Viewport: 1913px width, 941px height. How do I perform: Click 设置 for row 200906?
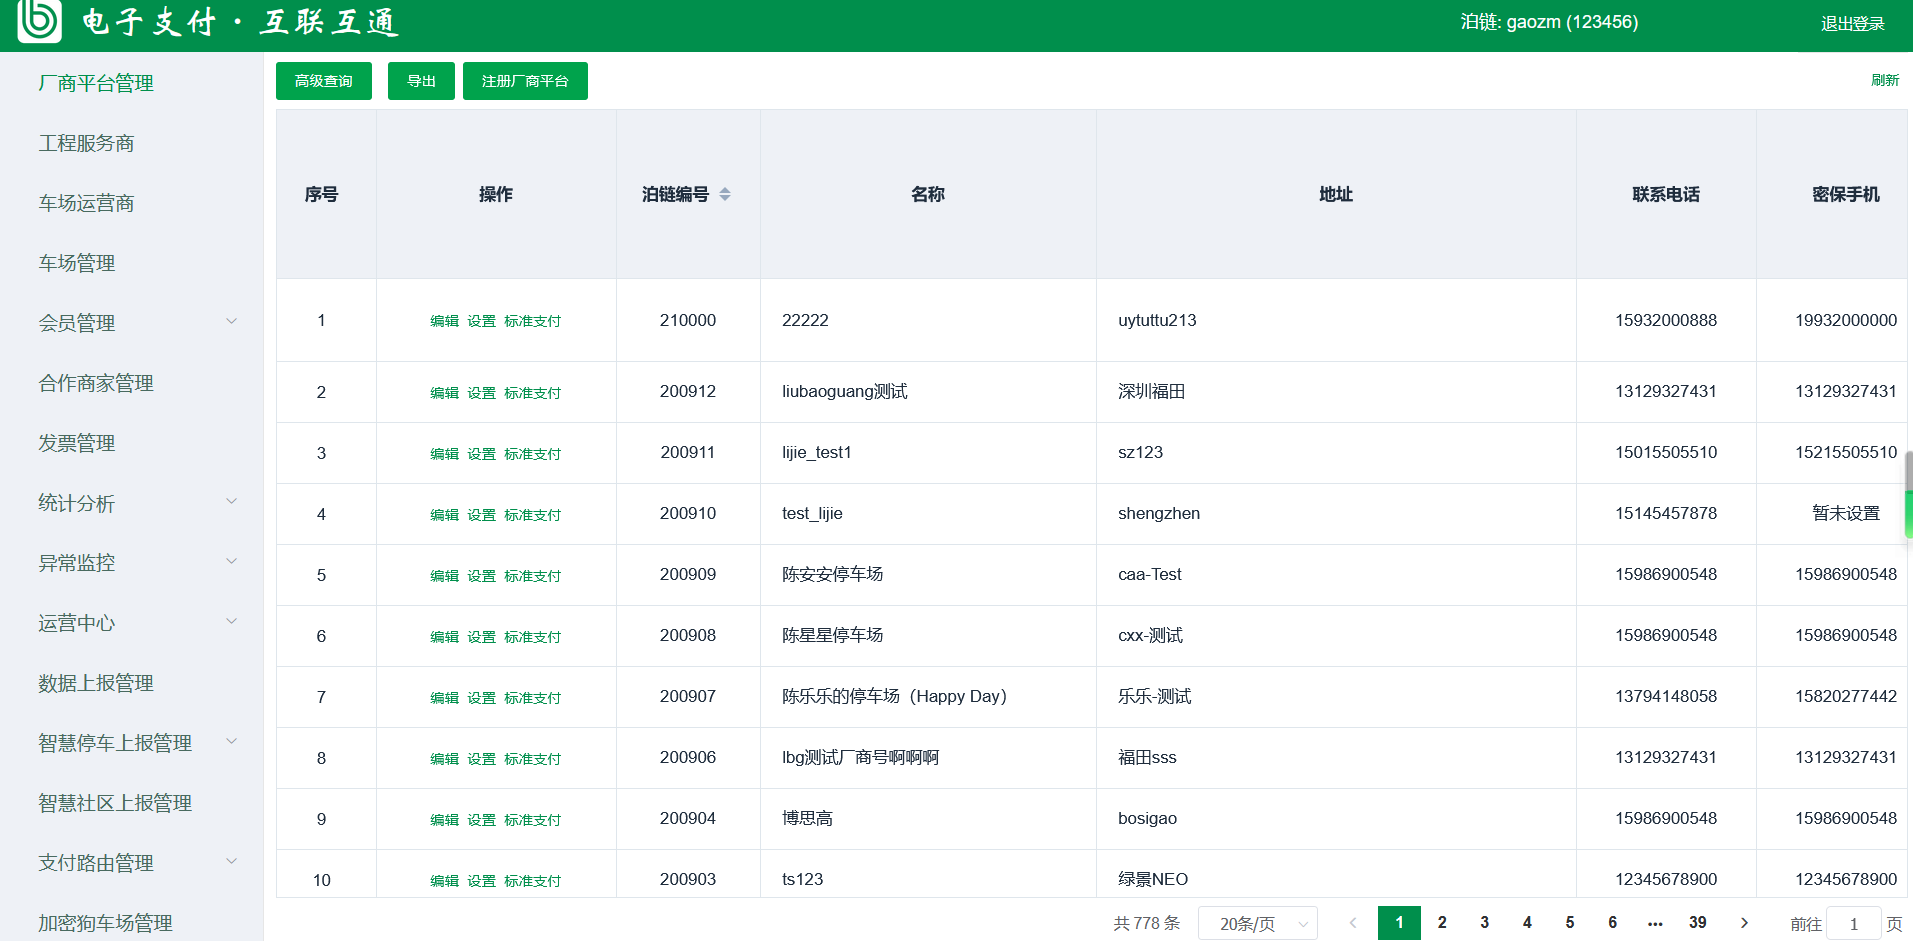(x=481, y=759)
